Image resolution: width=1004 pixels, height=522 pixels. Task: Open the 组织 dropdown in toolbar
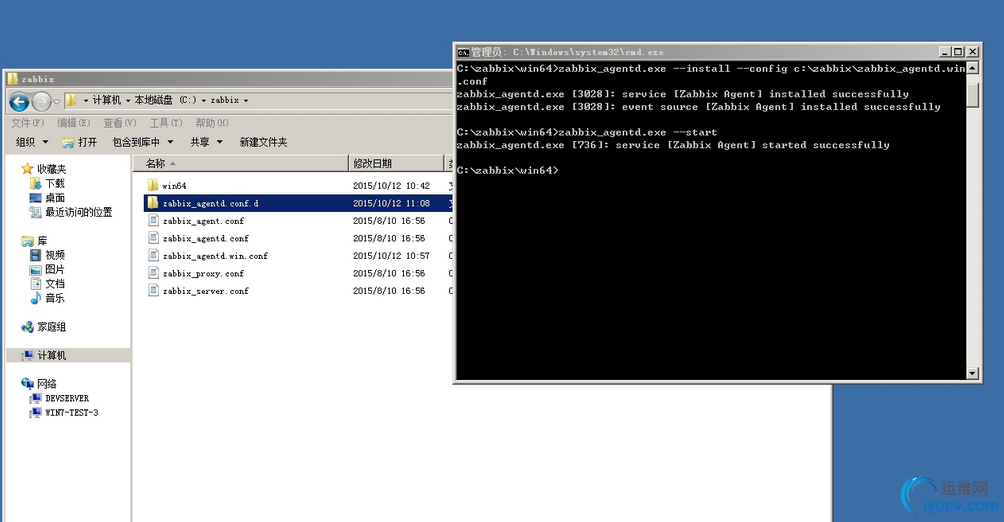point(32,142)
